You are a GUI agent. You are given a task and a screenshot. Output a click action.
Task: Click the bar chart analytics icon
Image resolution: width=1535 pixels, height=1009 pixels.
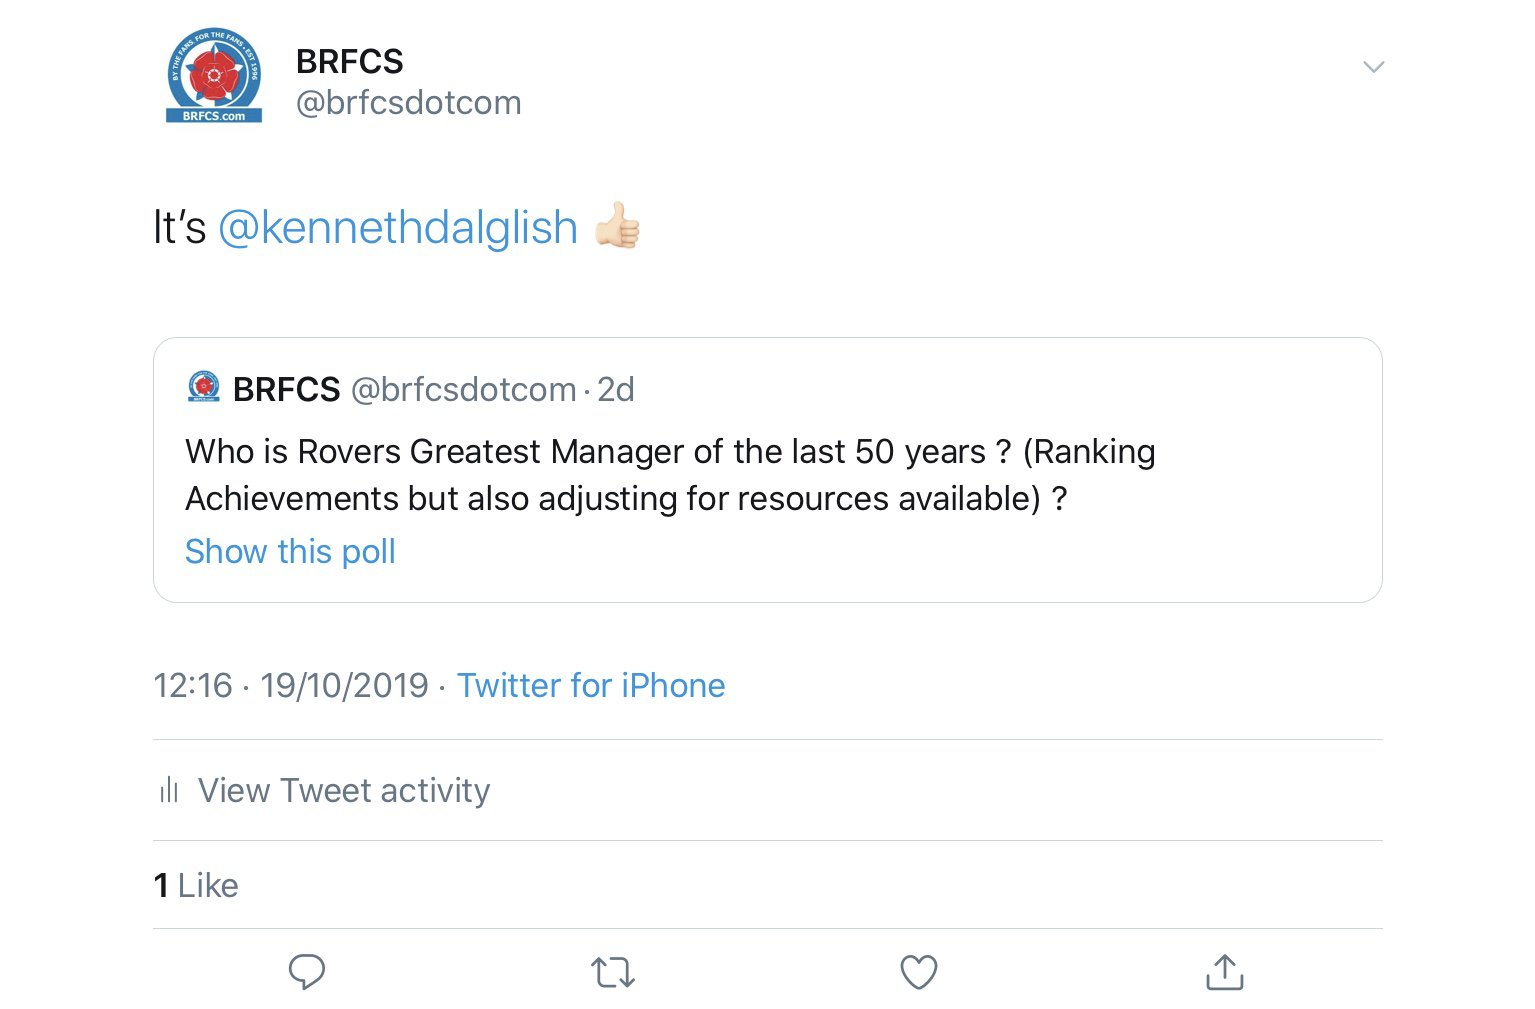[x=169, y=790]
